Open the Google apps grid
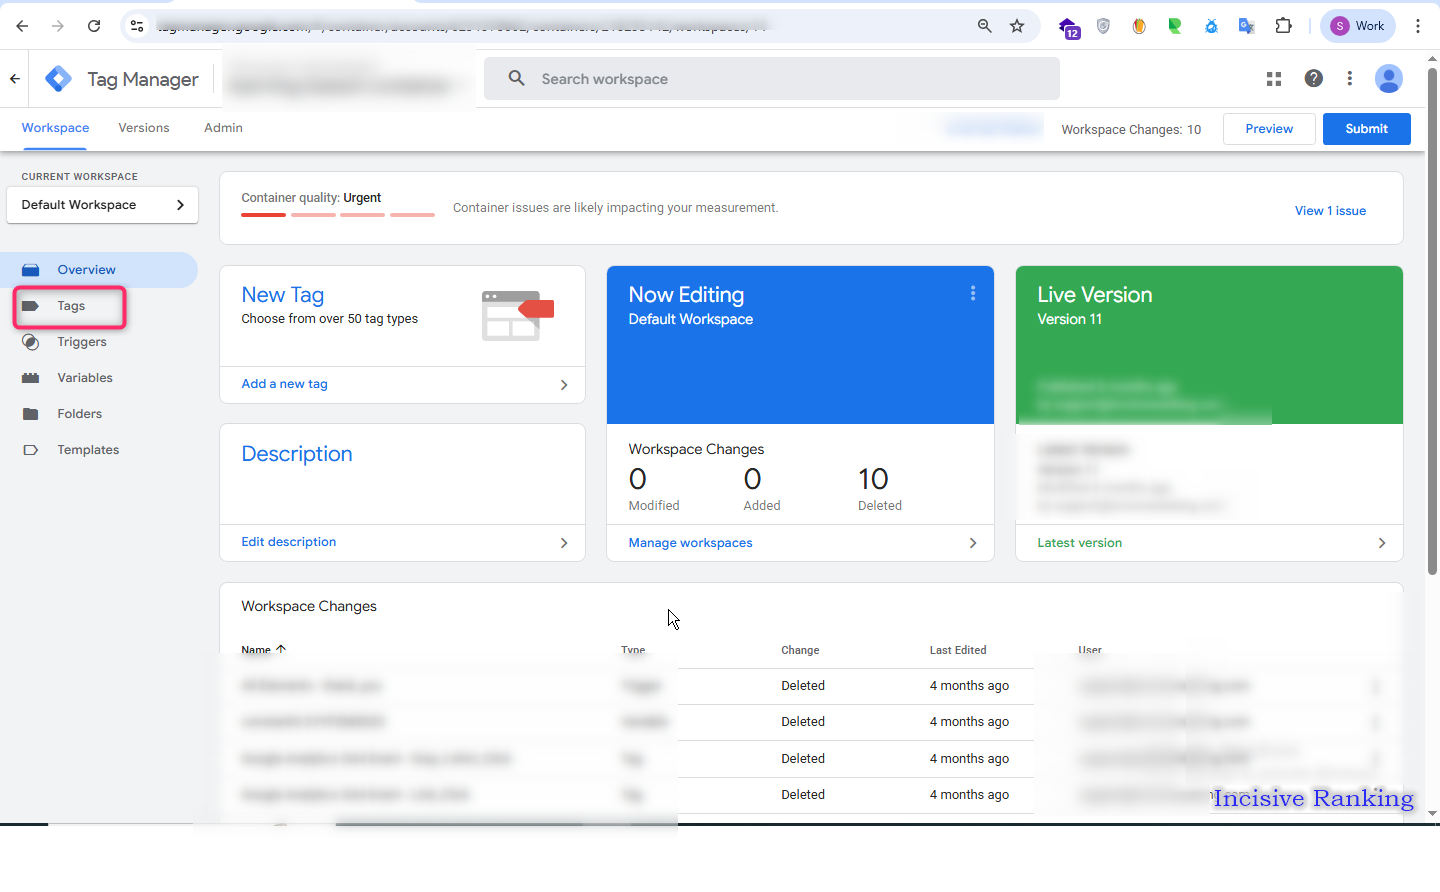Viewport: 1440px width, 892px height. coord(1274,78)
